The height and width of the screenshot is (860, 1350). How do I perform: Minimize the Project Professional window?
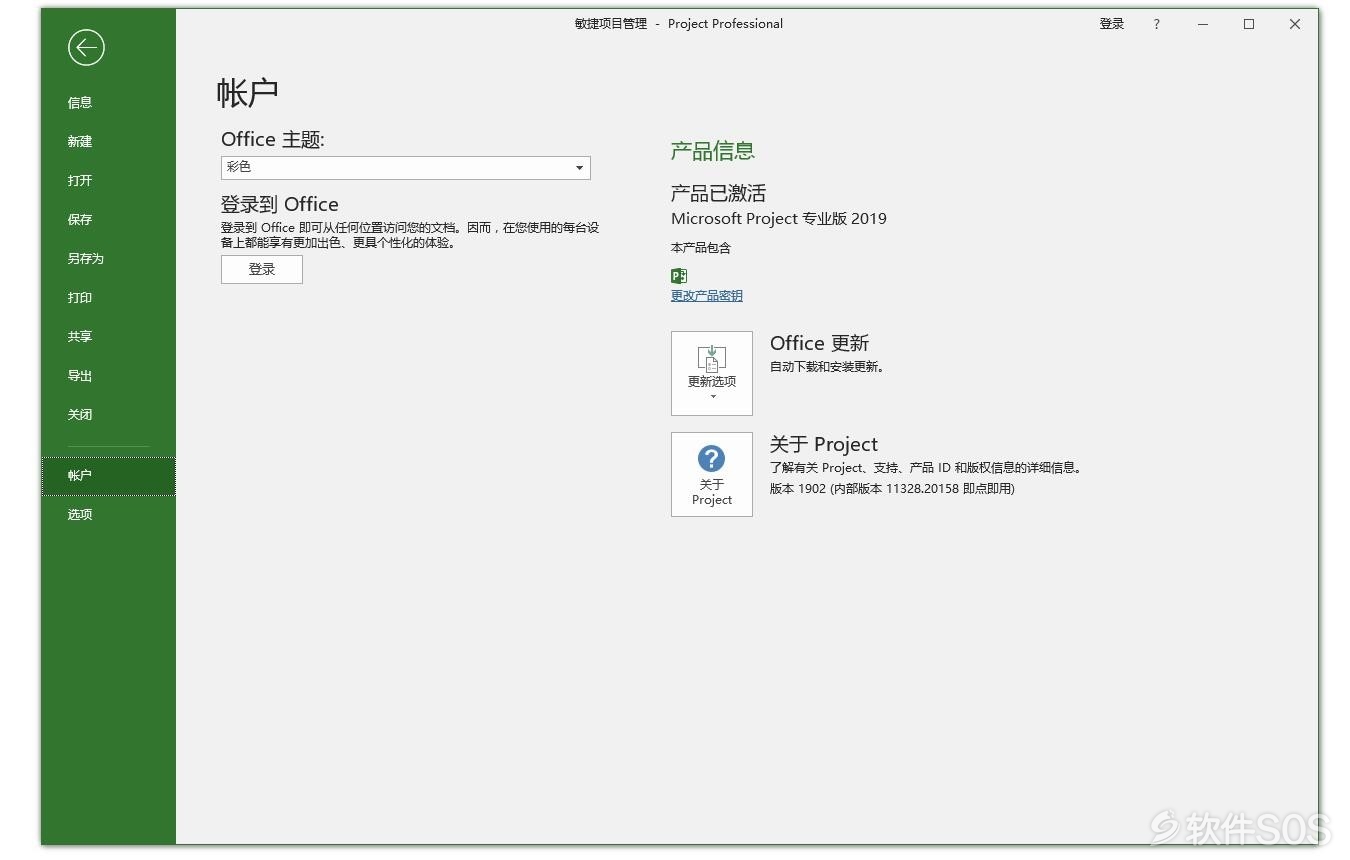pyautogui.click(x=1203, y=24)
